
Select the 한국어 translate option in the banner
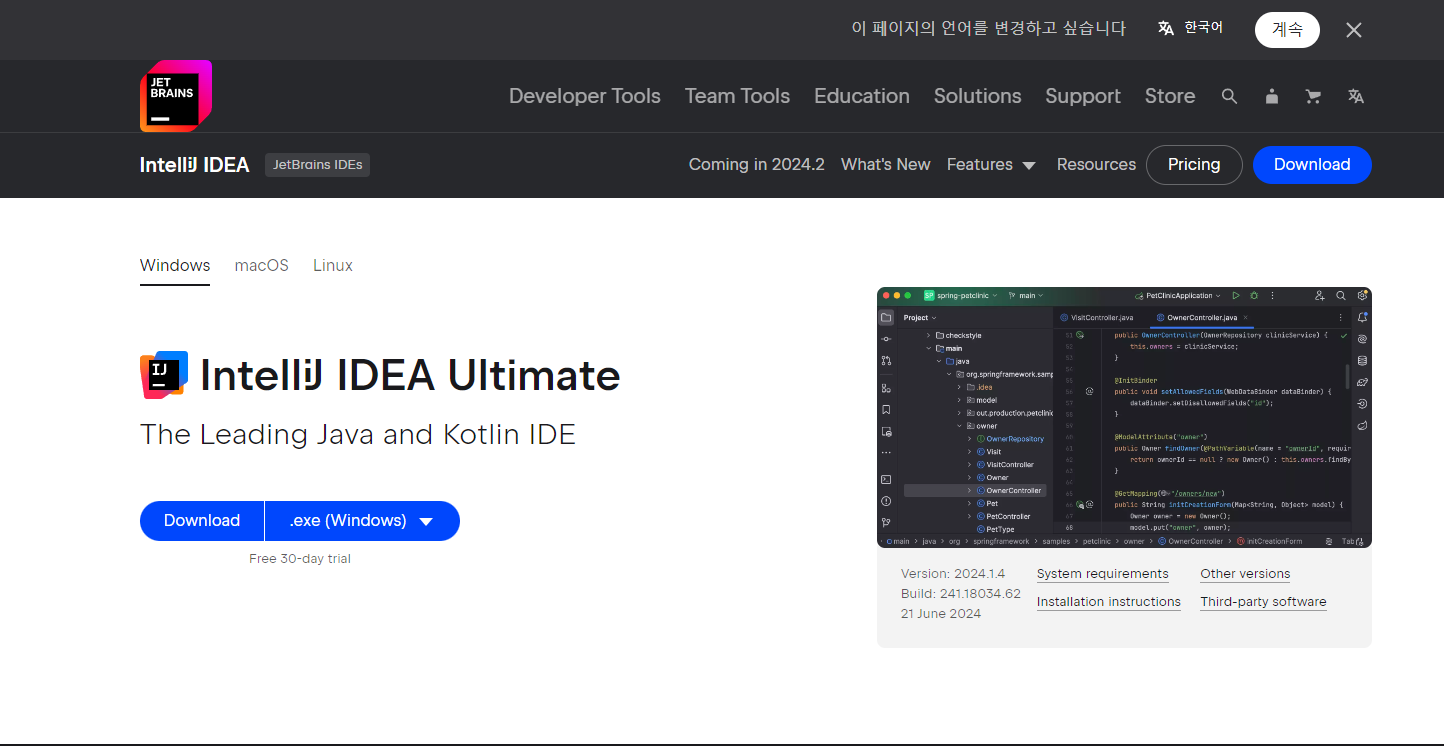pyautogui.click(x=1190, y=28)
